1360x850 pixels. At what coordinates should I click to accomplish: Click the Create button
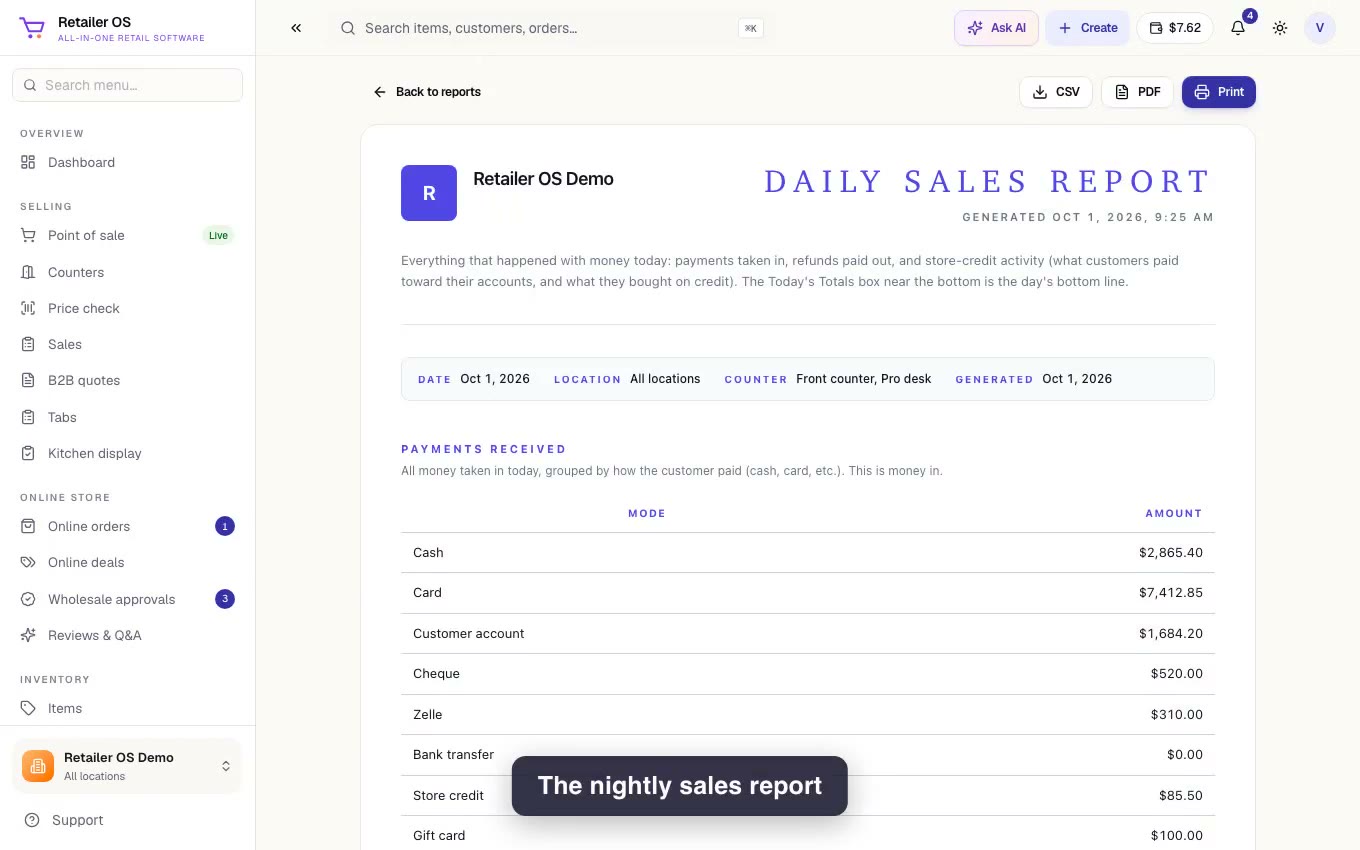1088,28
